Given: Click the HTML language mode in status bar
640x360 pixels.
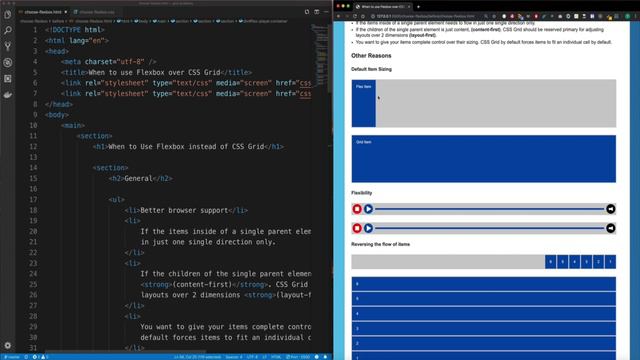Looking at the screenshot, I should (x=276, y=357).
